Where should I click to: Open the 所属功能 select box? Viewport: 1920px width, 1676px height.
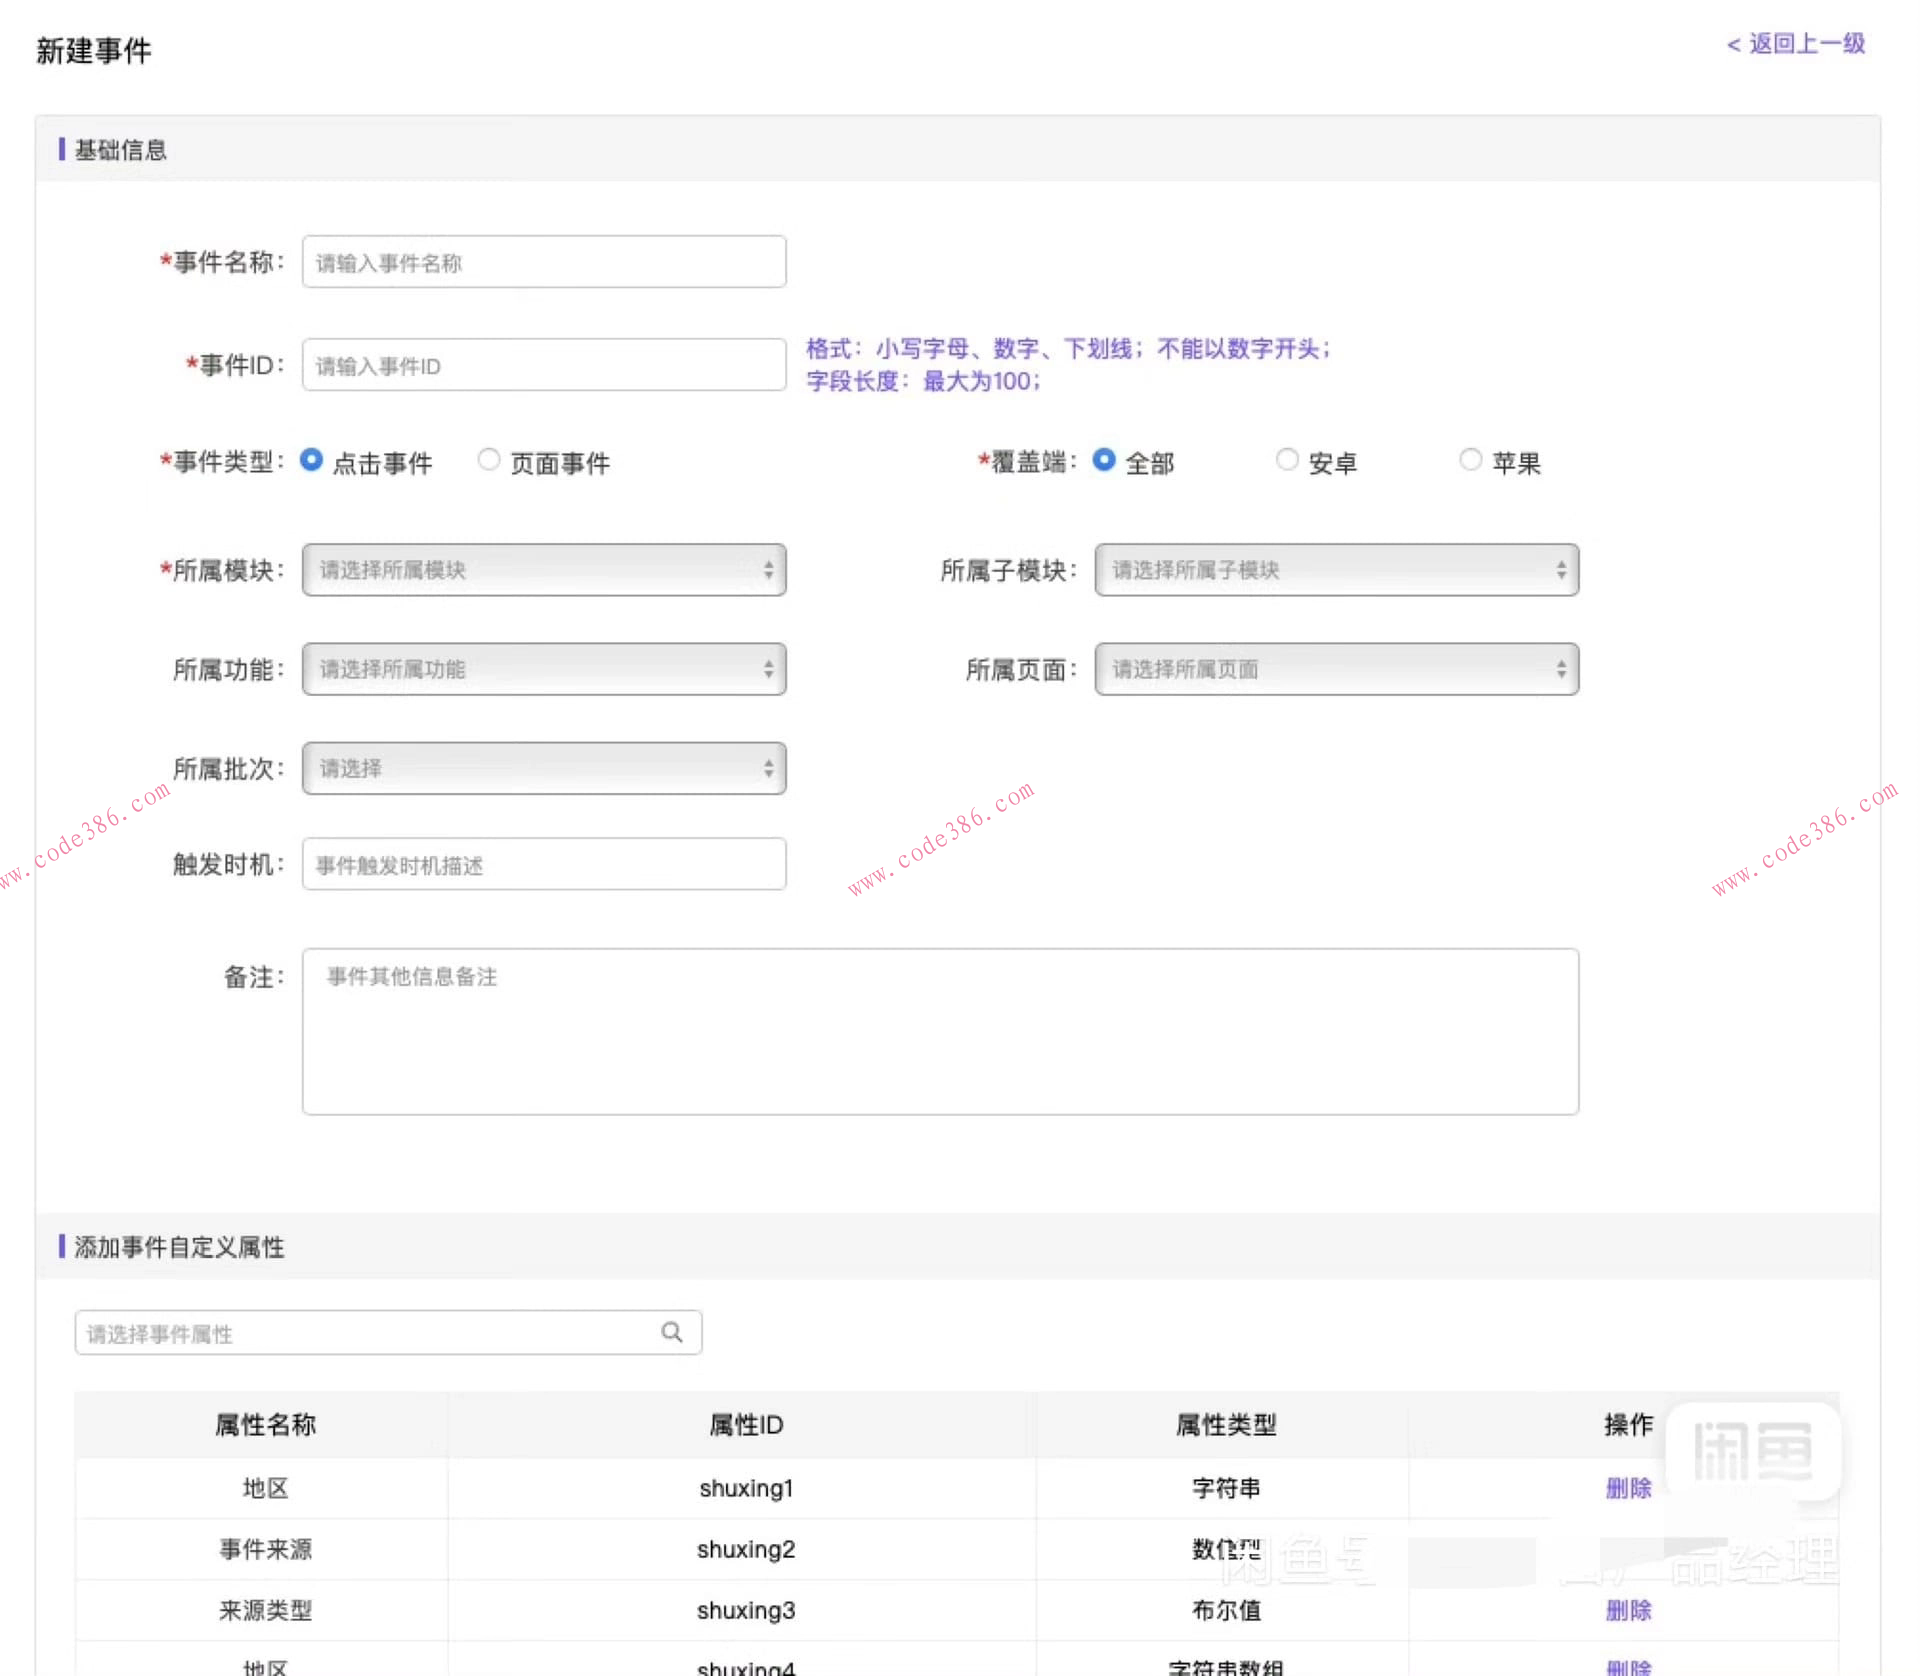tap(544, 669)
